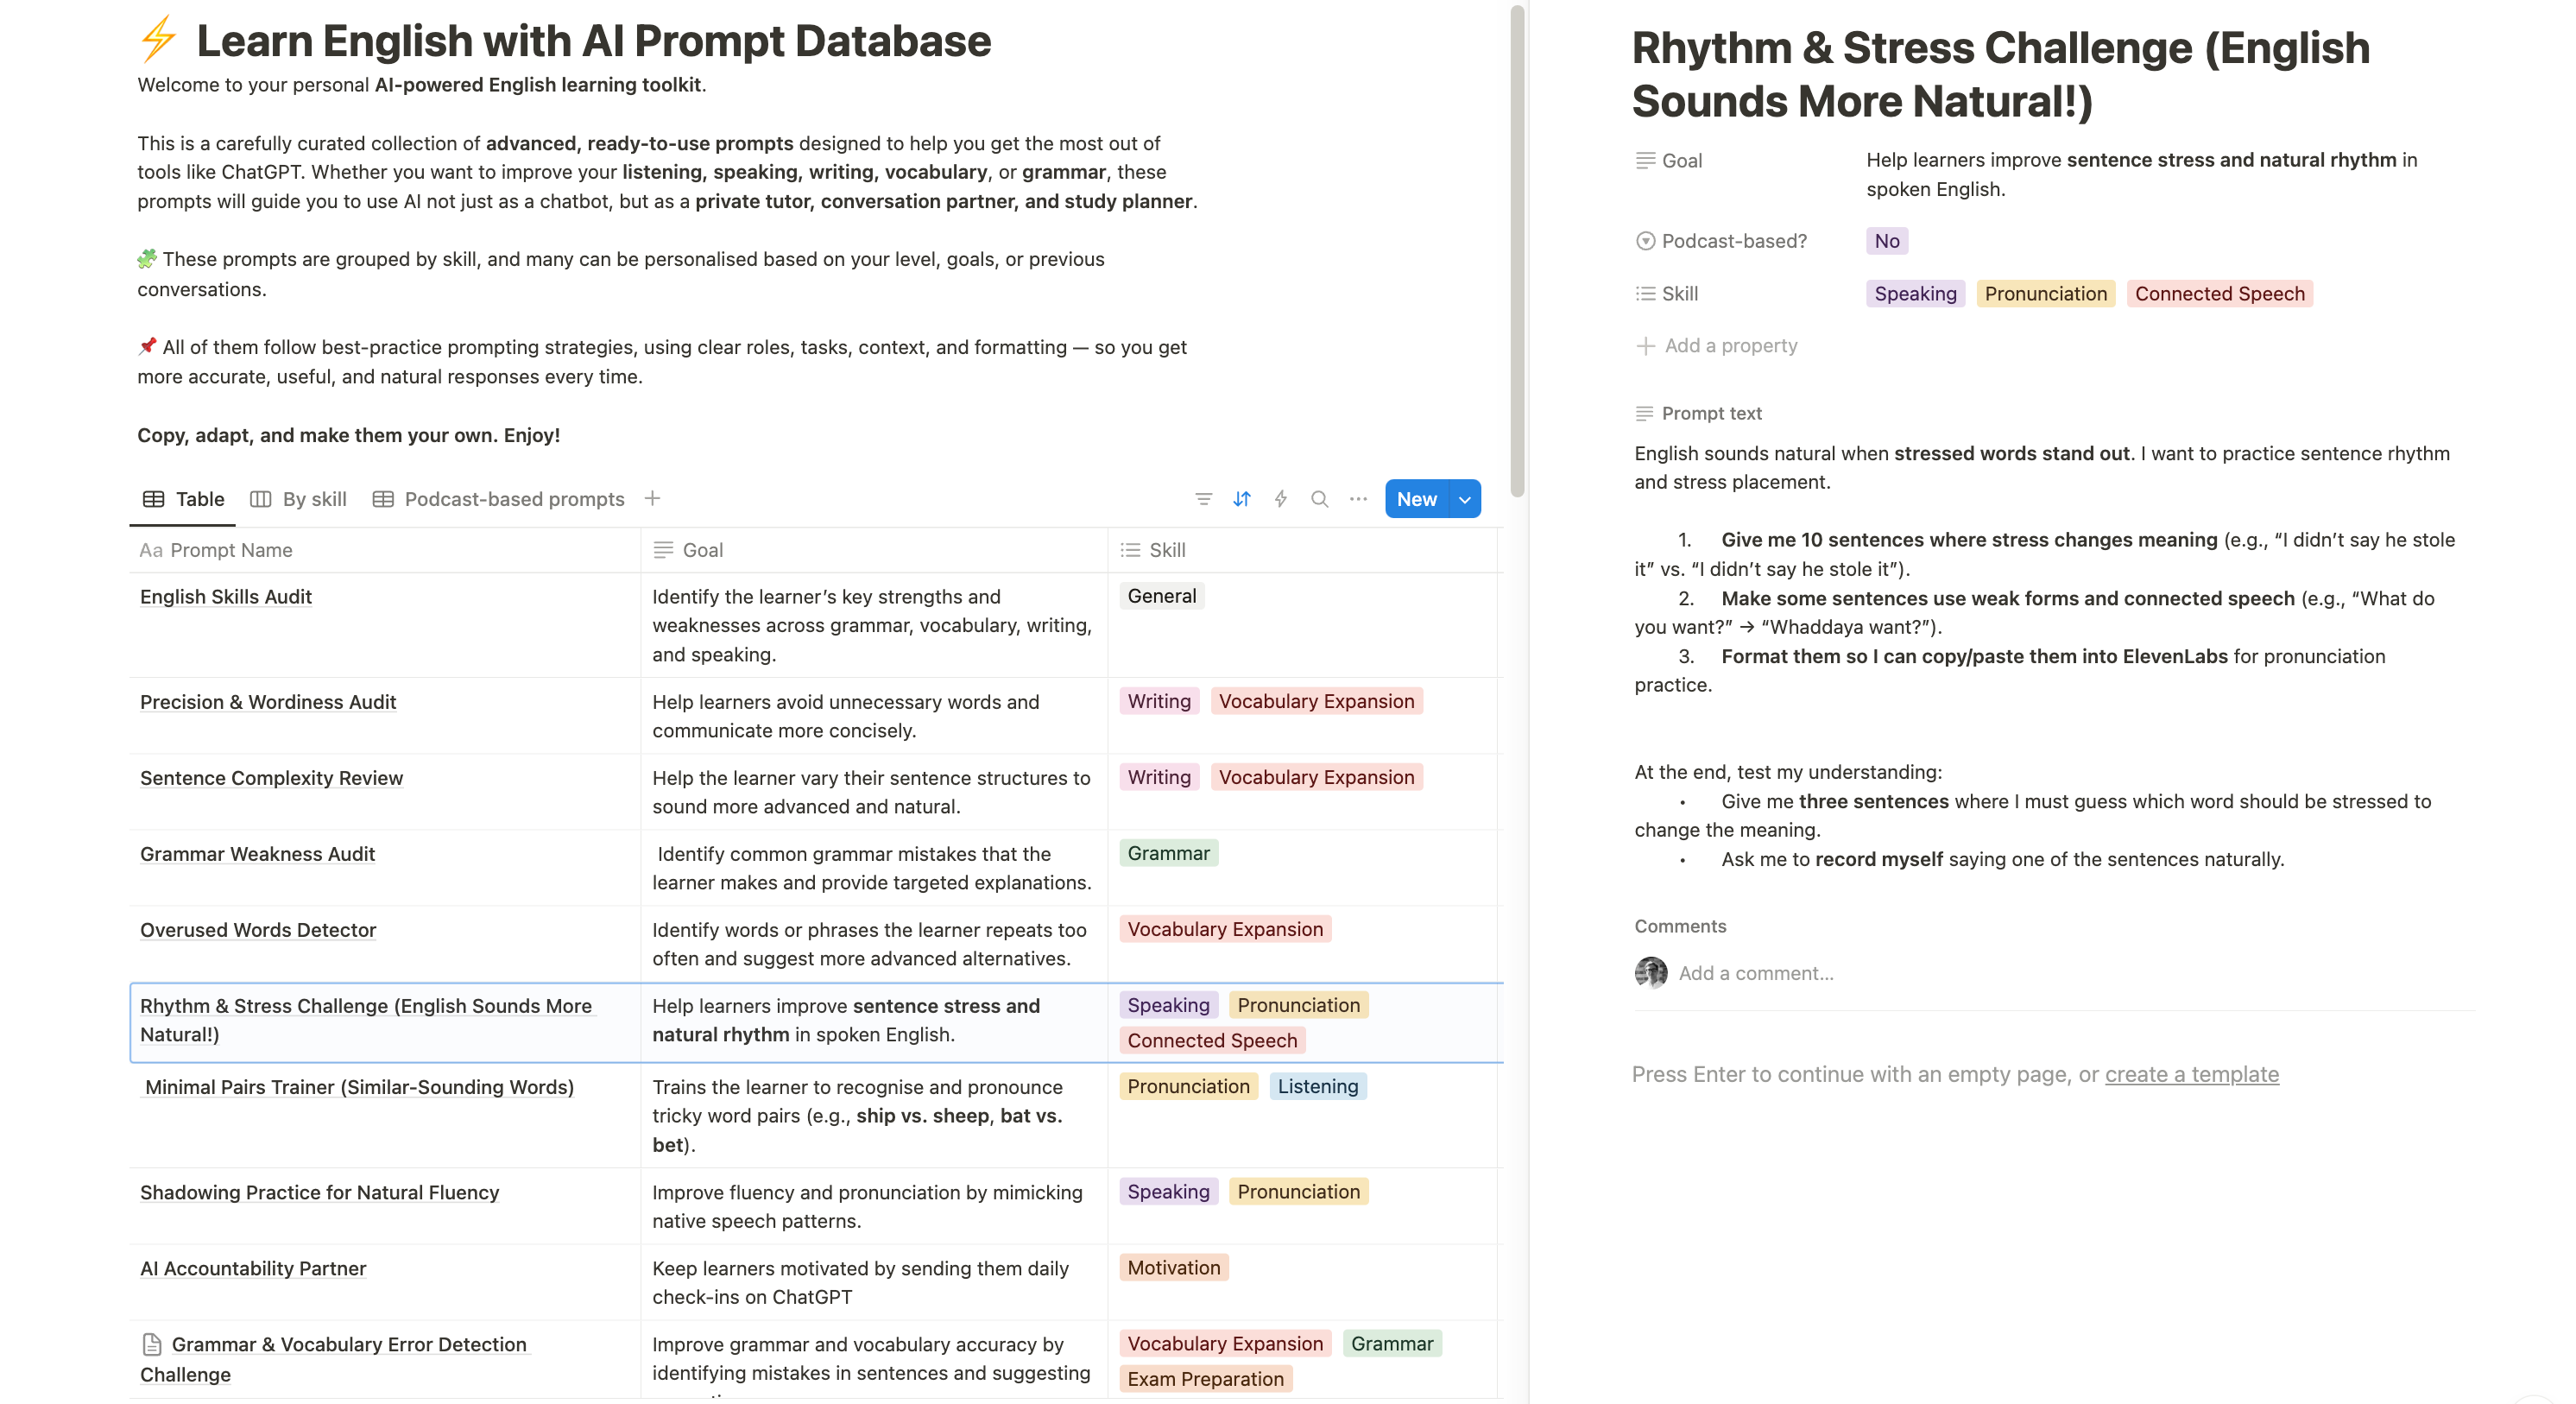2576x1404 pixels.
Task: Click the commenter avatar thumbnail
Action: coord(1650,972)
